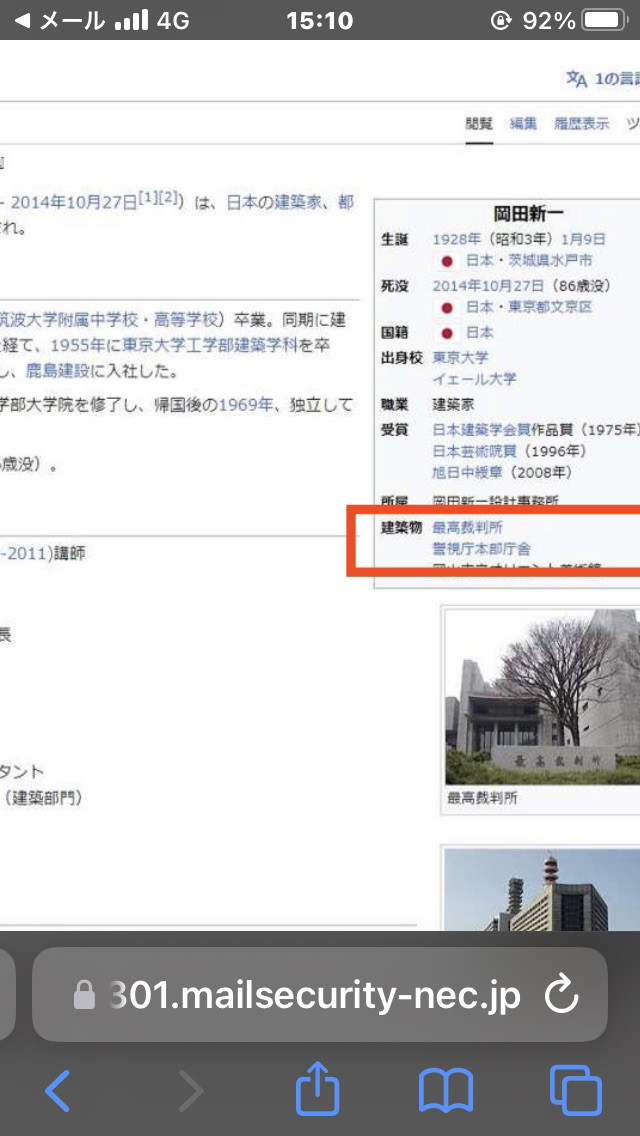
Task: Tap the Safari back arrow
Action: tap(58, 1089)
